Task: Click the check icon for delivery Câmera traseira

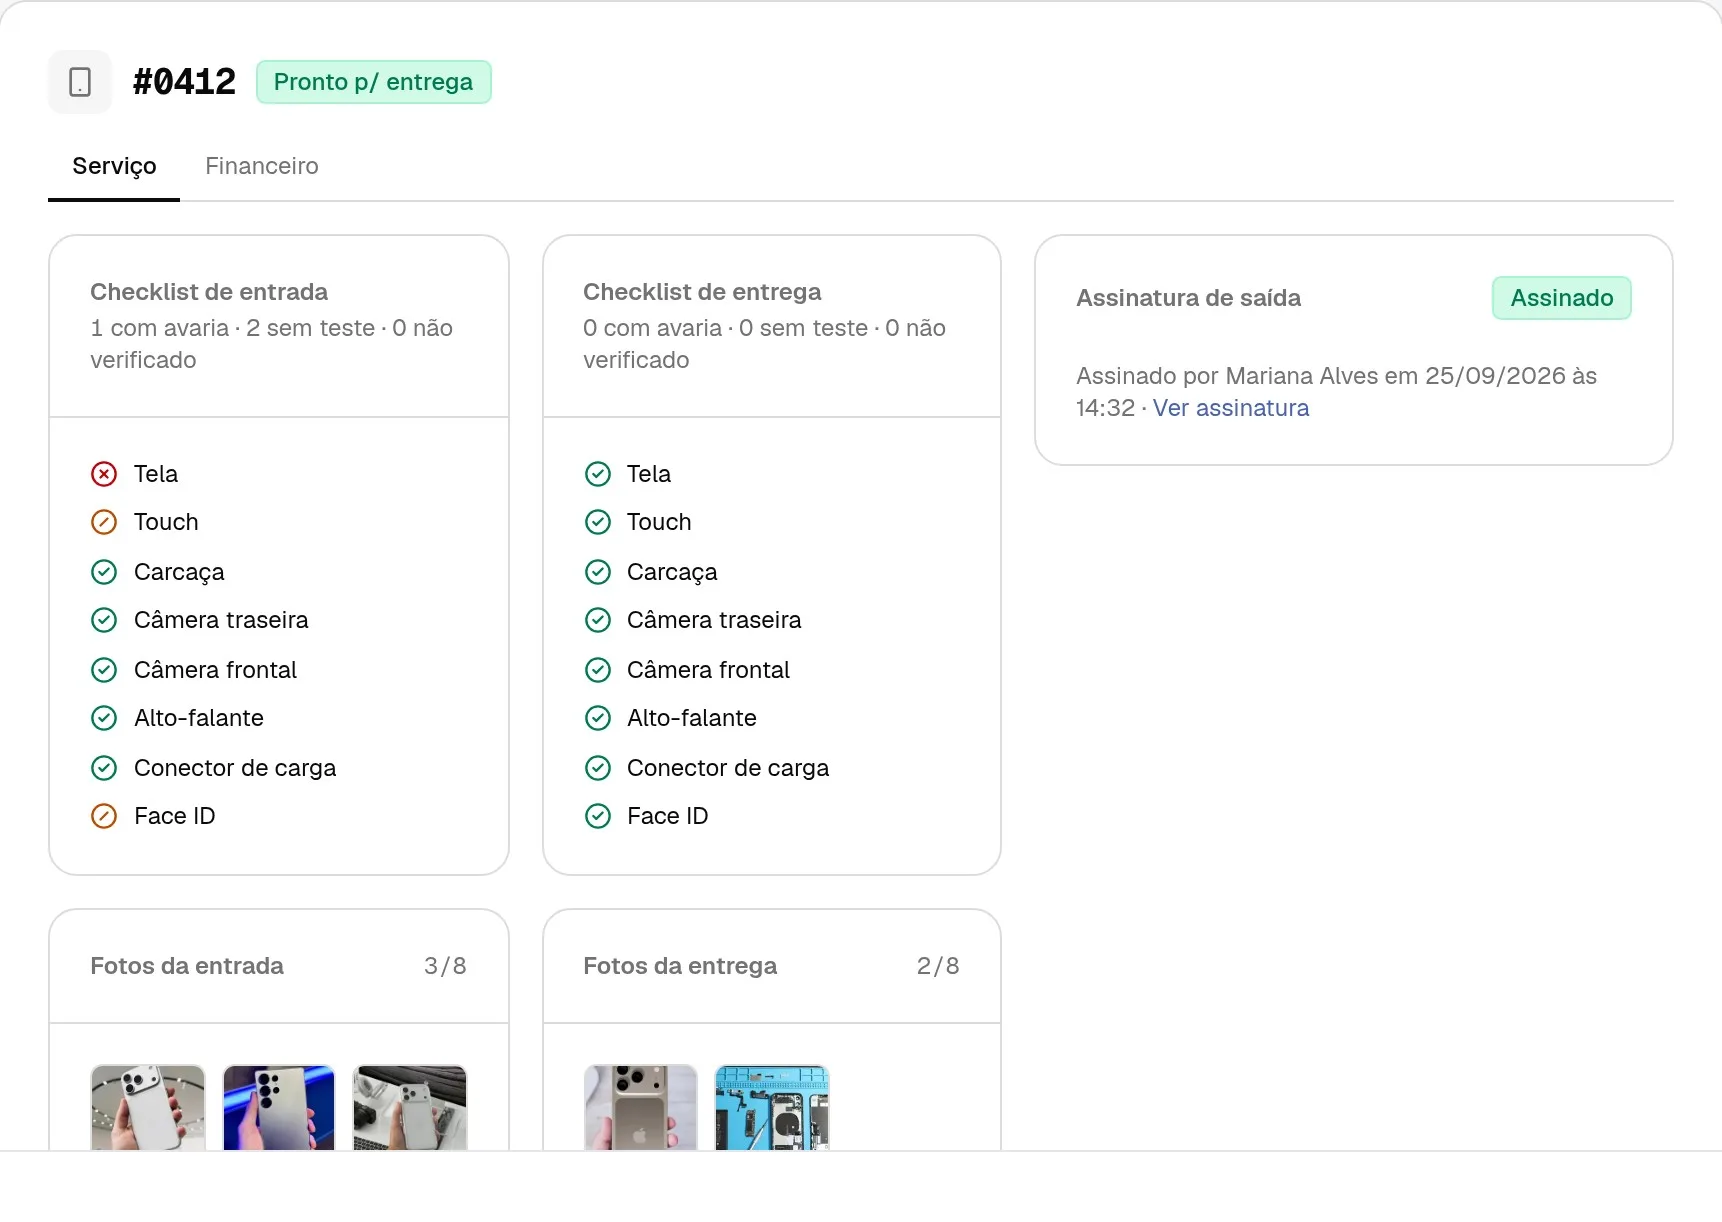Action: click(x=598, y=620)
